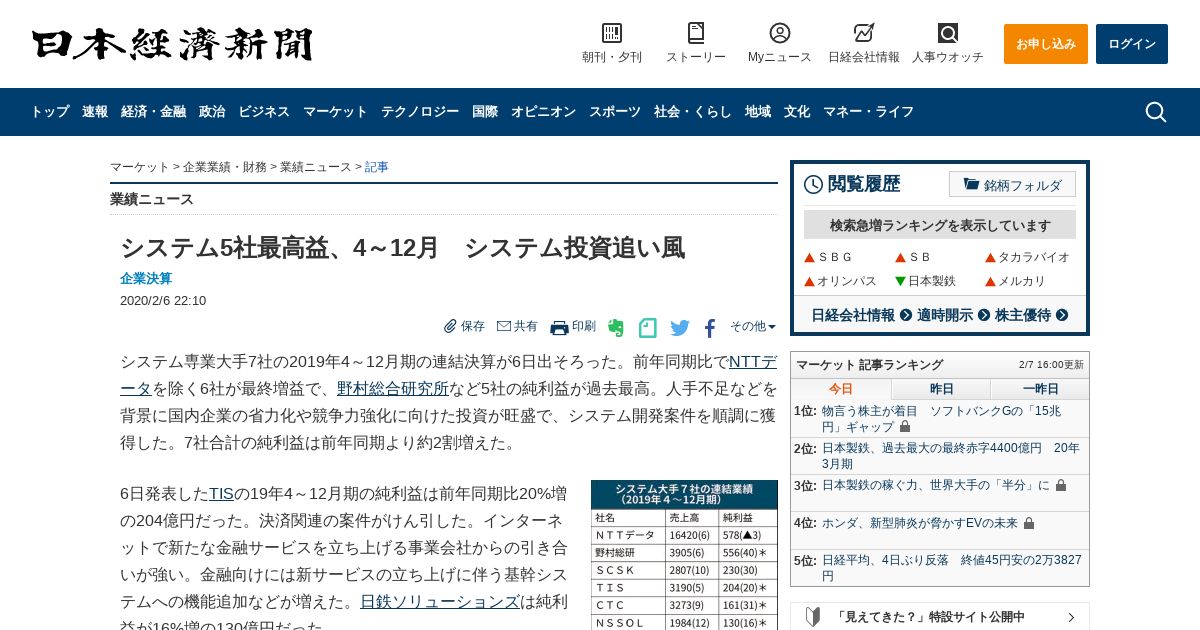This screenshot has width=1200, height=630.
Task: Open the 経済・金融 menu item
Action: (154, 112)
